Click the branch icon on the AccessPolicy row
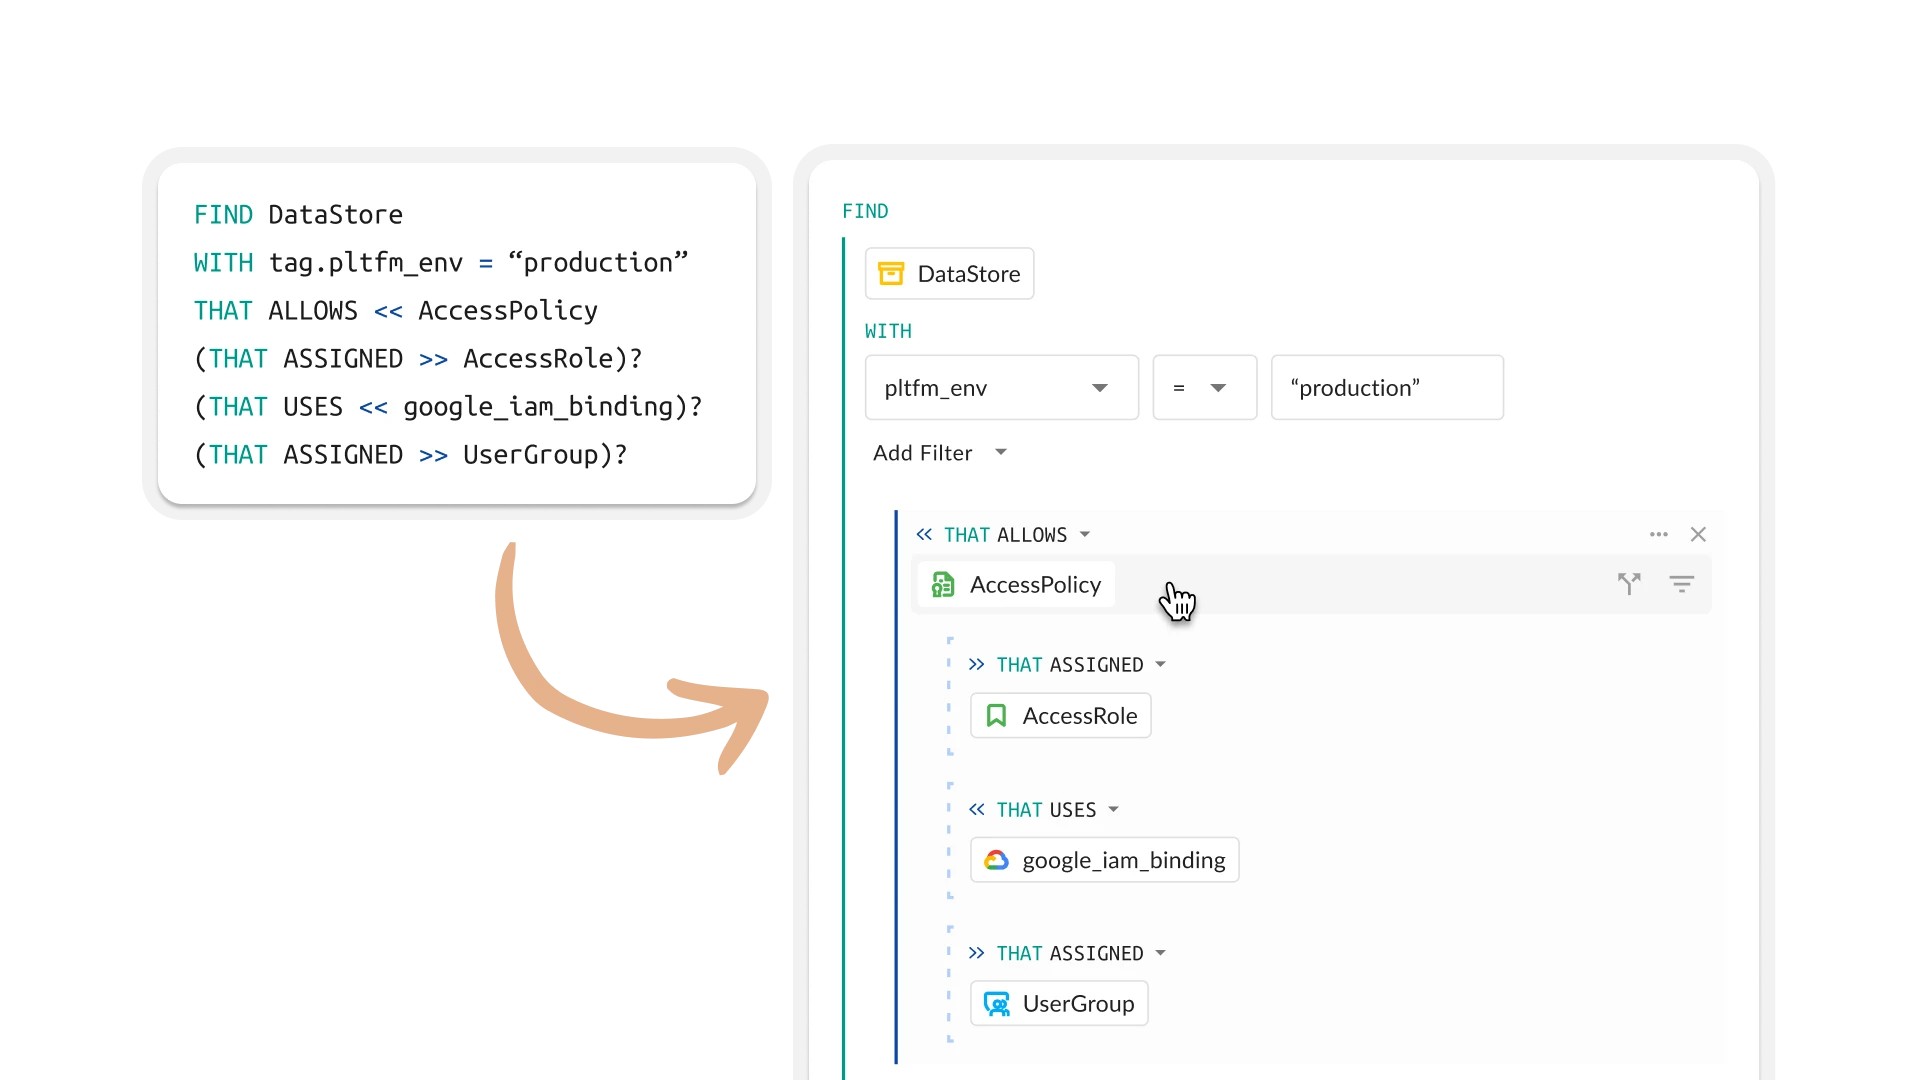Screen dimensions: 1920x1080 pos(1629,584)
